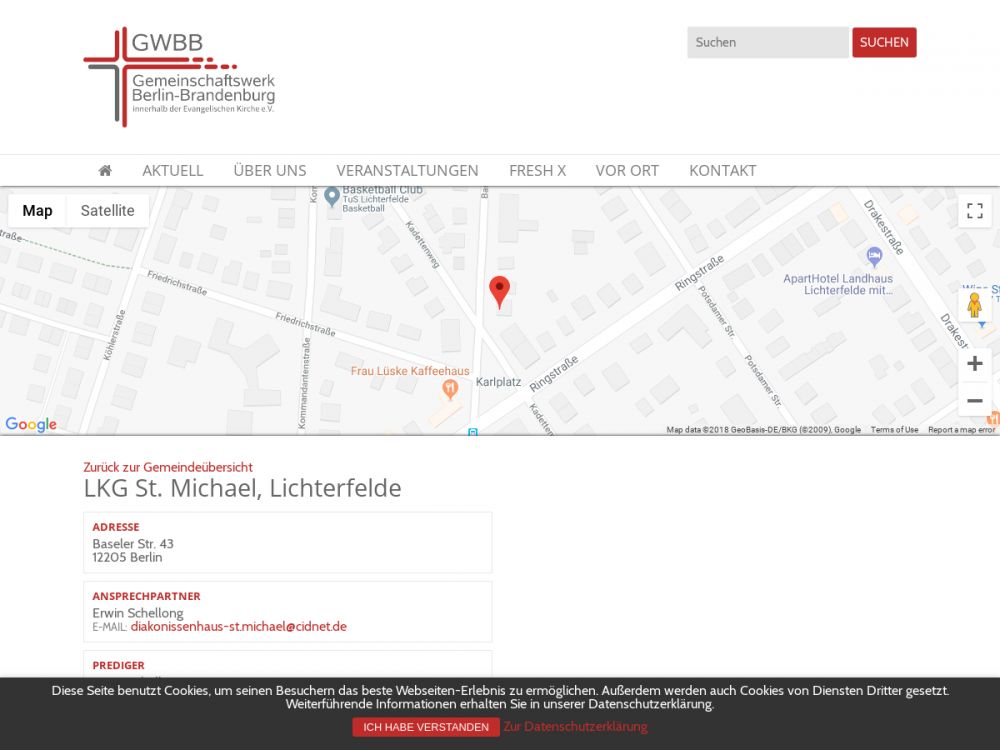The image size is (1000, 750).
Task: Open the Vor Ort menu
Action: (x=627, y=170)
